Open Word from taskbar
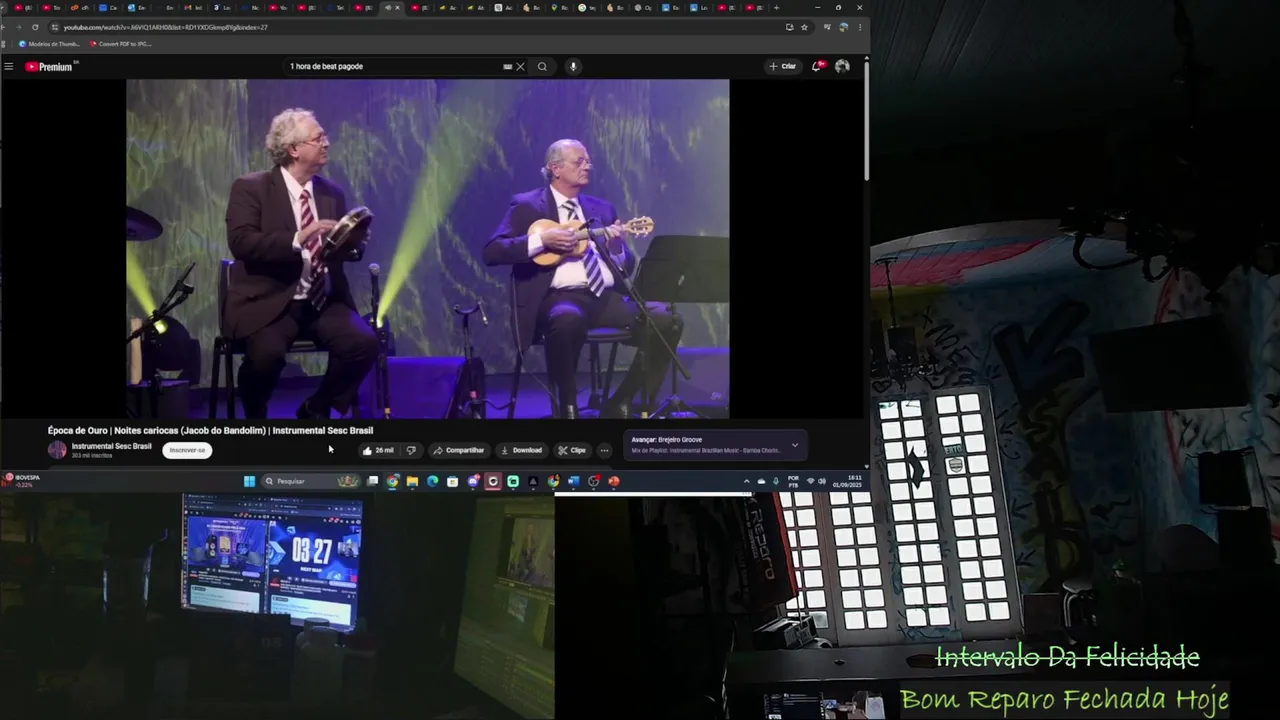This screenshot has width=1280, height=720. coord(573,481)
